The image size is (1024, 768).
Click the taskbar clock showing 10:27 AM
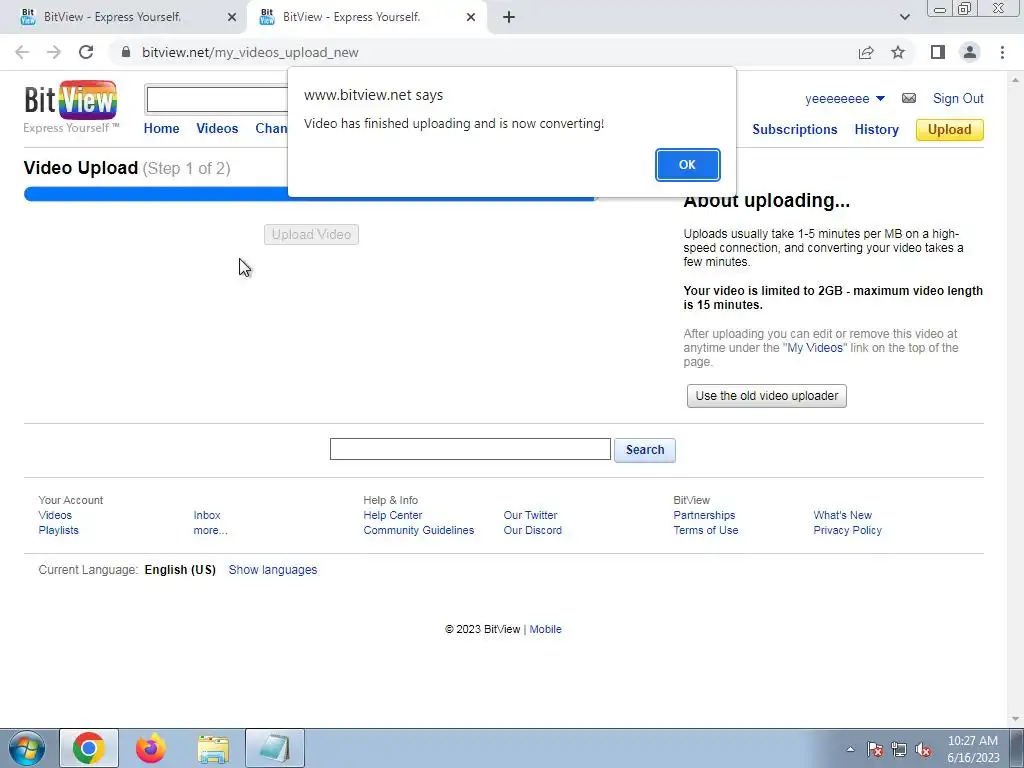(972, 749)
